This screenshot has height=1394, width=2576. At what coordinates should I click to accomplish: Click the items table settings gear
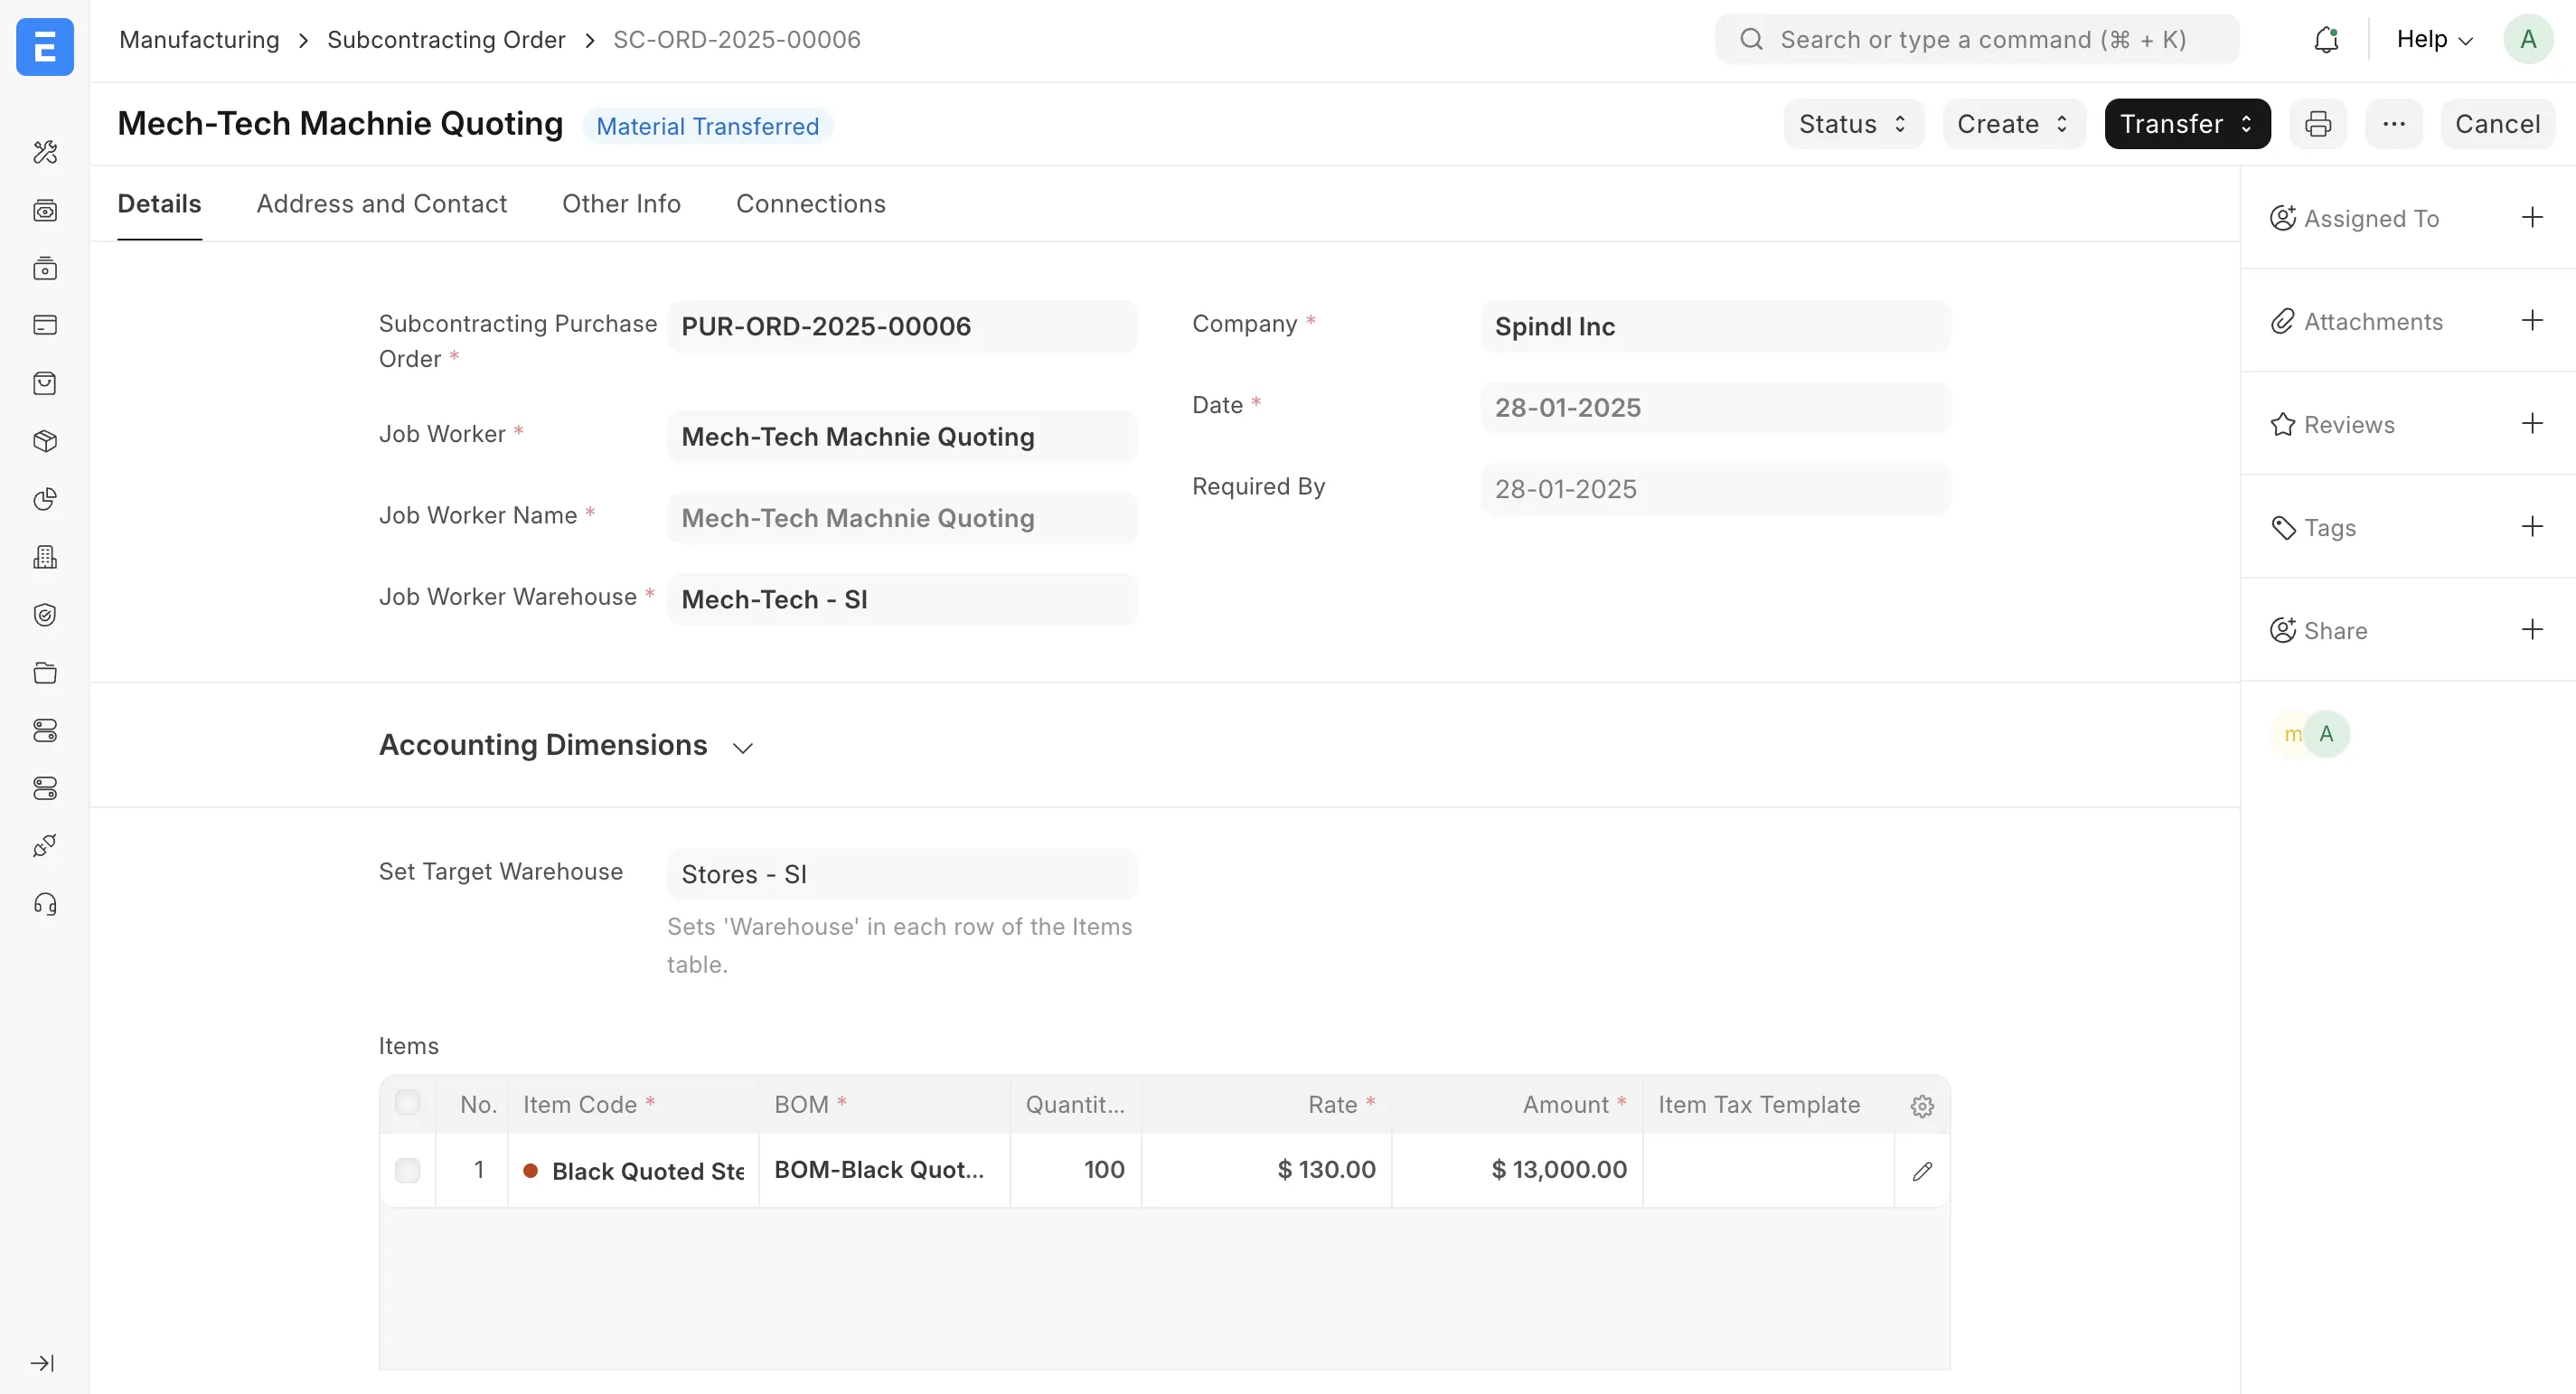point(1921,1105)
